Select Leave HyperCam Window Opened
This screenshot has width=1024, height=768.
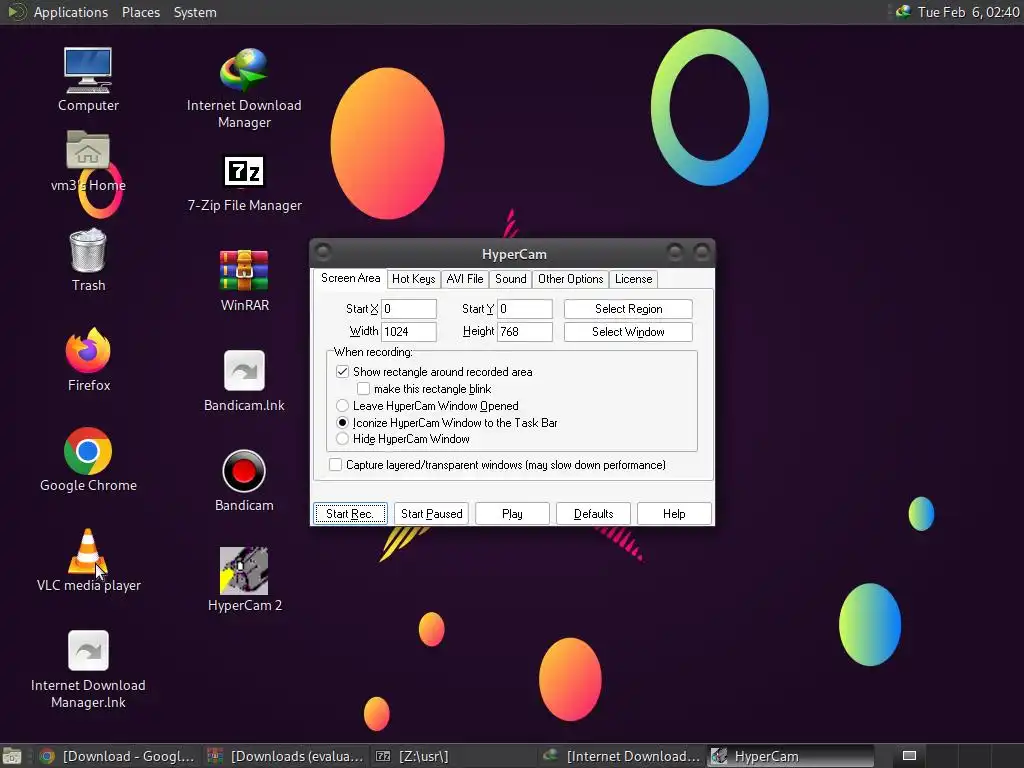tap(342, 406)
